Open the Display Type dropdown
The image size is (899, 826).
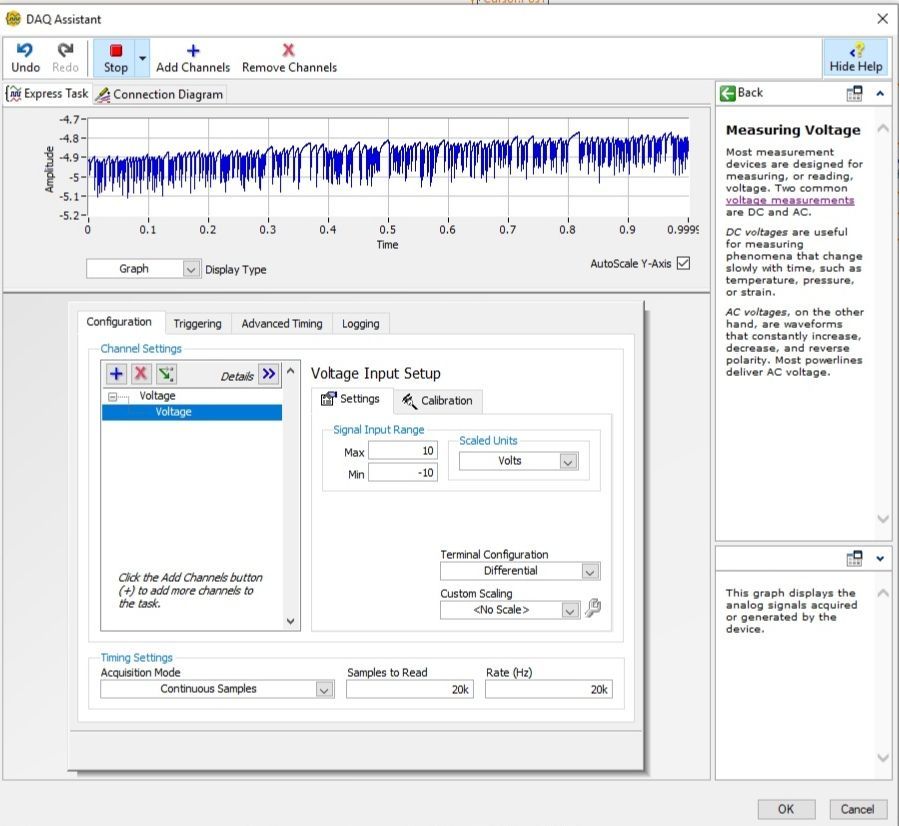191,269
